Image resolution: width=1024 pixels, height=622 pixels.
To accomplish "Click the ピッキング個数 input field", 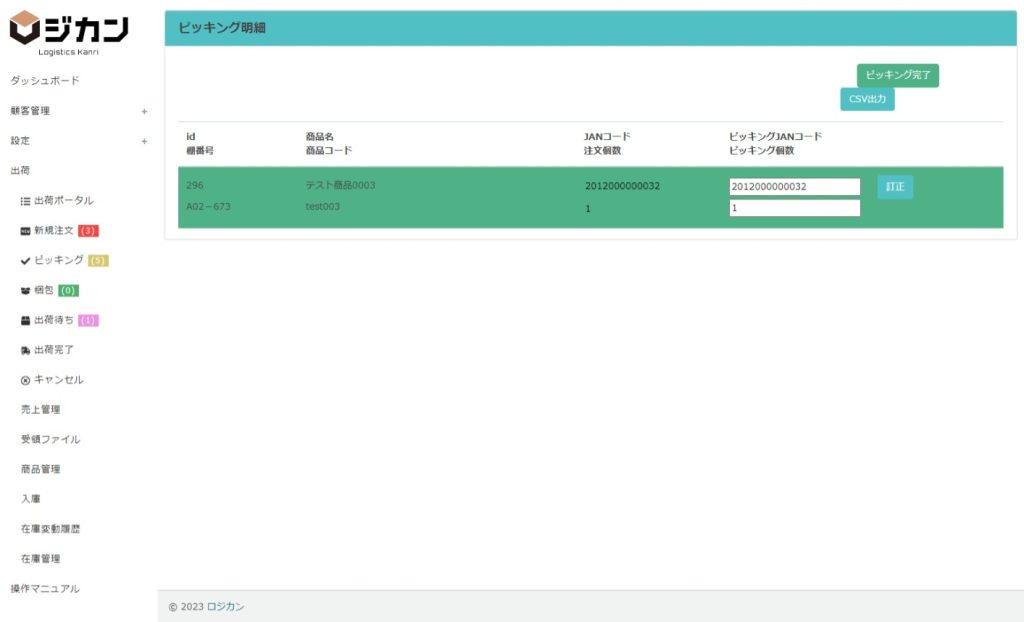I will click(794, 208).
